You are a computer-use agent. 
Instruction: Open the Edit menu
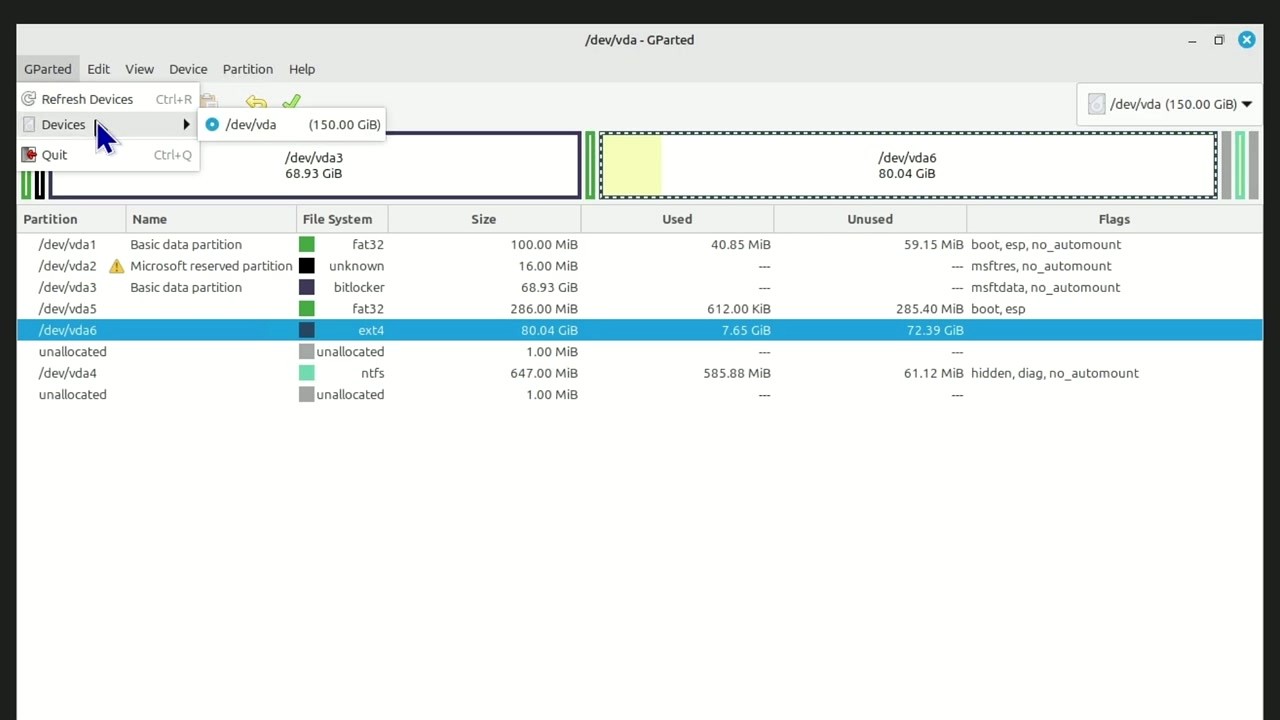(x=98, y=69)
